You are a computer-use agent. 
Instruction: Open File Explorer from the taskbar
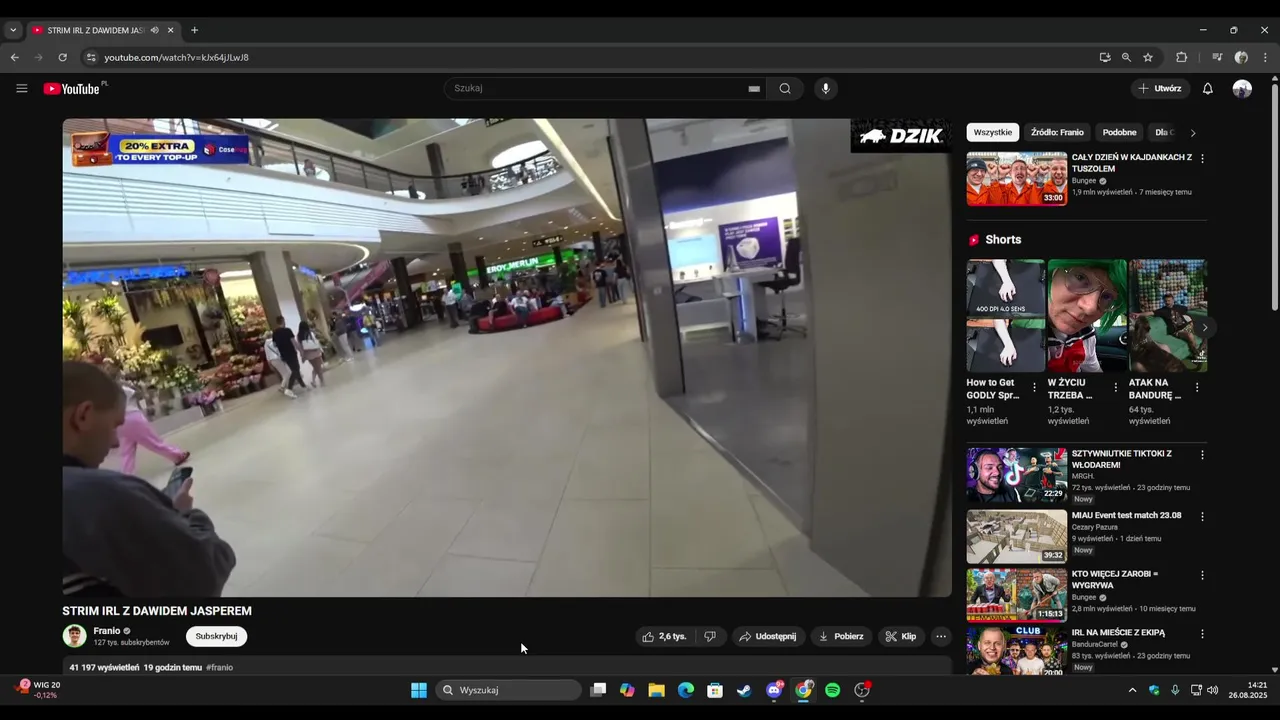(x=656, y=690)
